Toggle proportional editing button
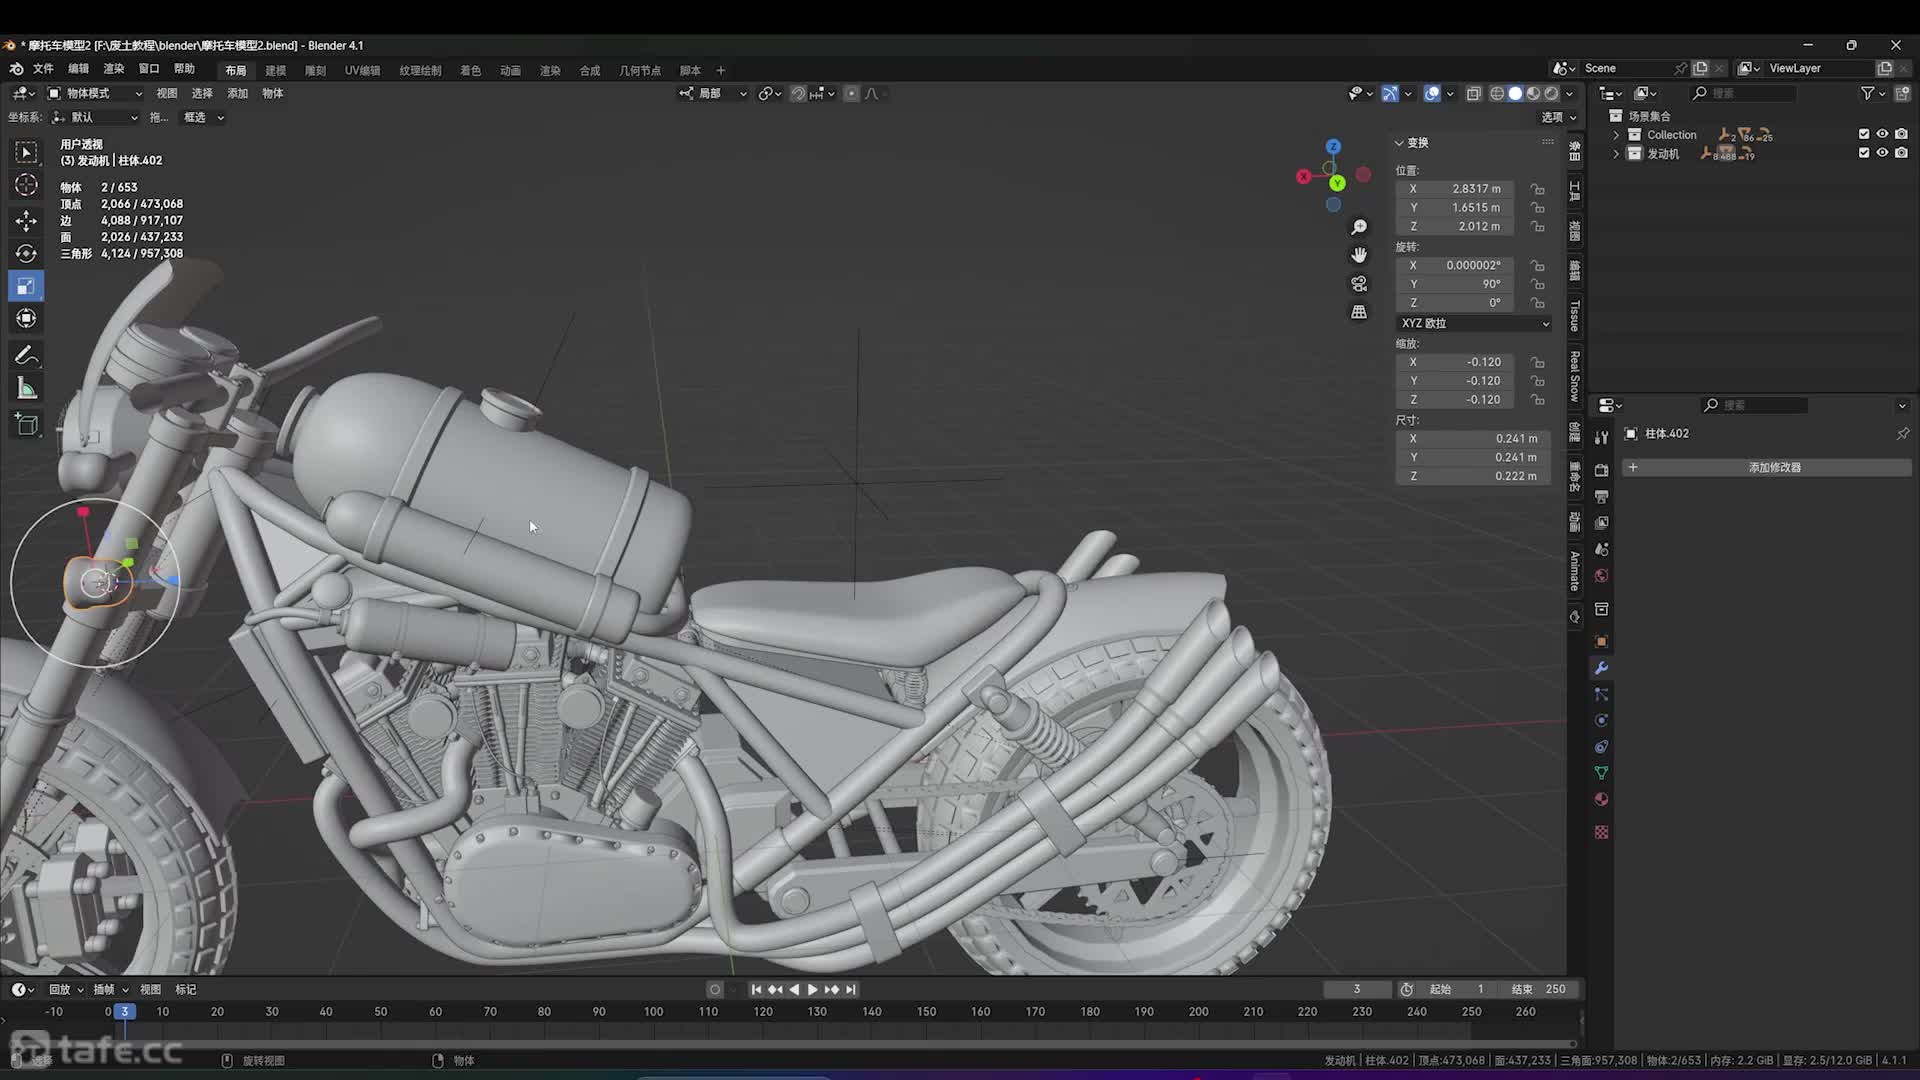Viewport: 1920px width, 1080px height. [851, 93]
